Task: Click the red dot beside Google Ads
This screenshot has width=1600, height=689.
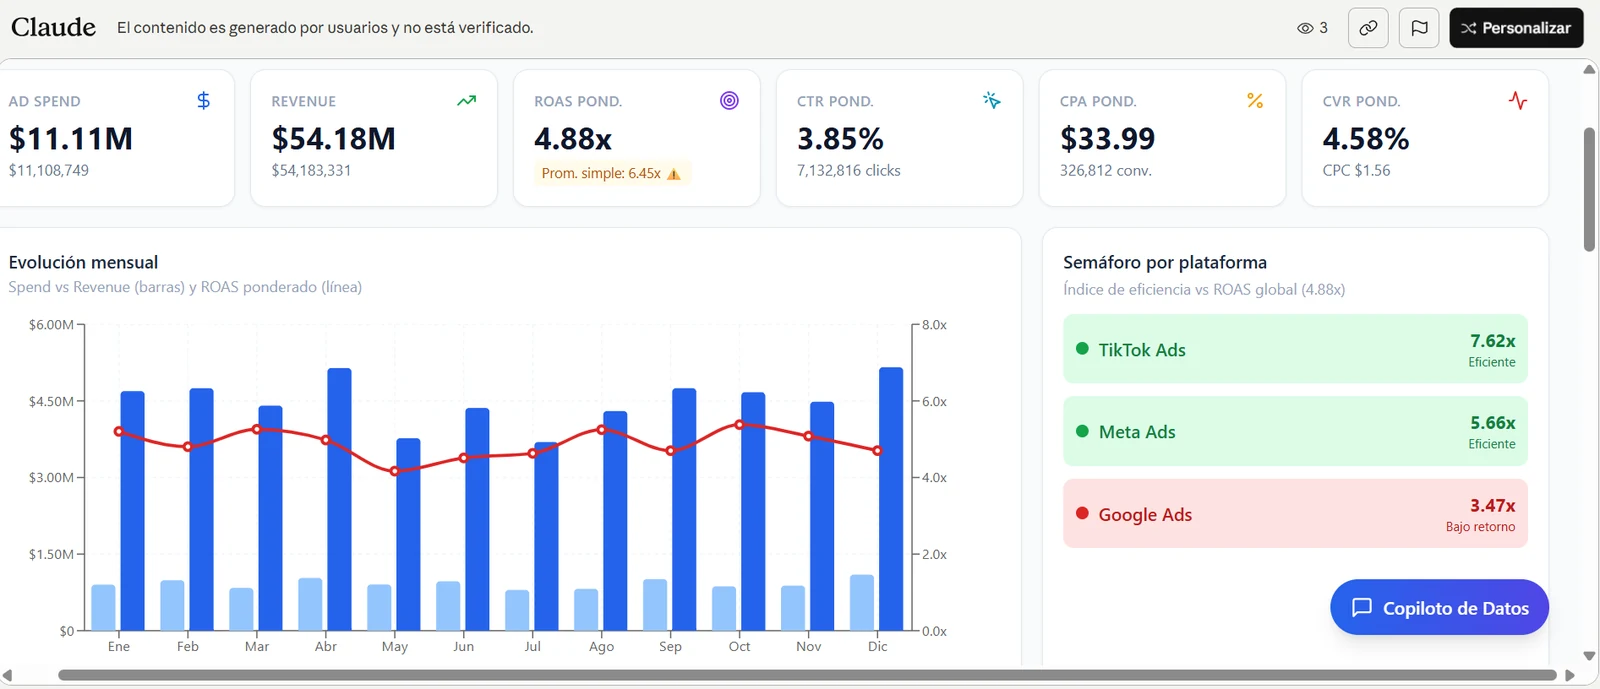Action: click(1082, 513)
